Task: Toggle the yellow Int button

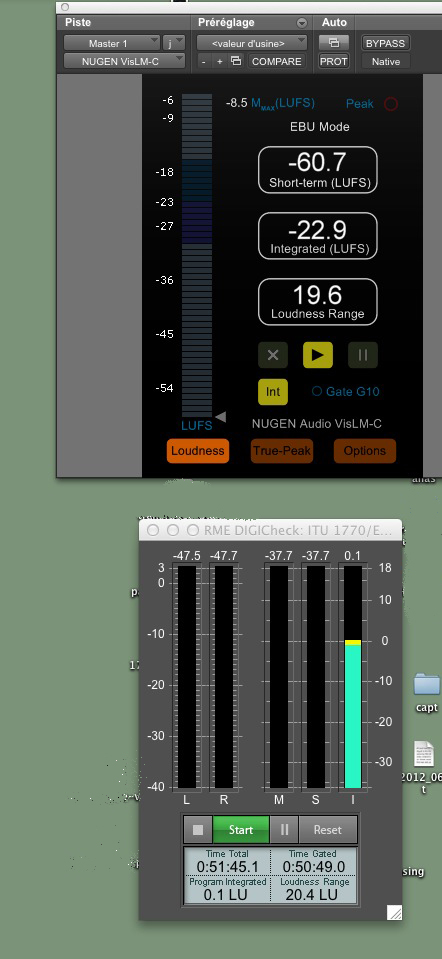Action: 273,392
